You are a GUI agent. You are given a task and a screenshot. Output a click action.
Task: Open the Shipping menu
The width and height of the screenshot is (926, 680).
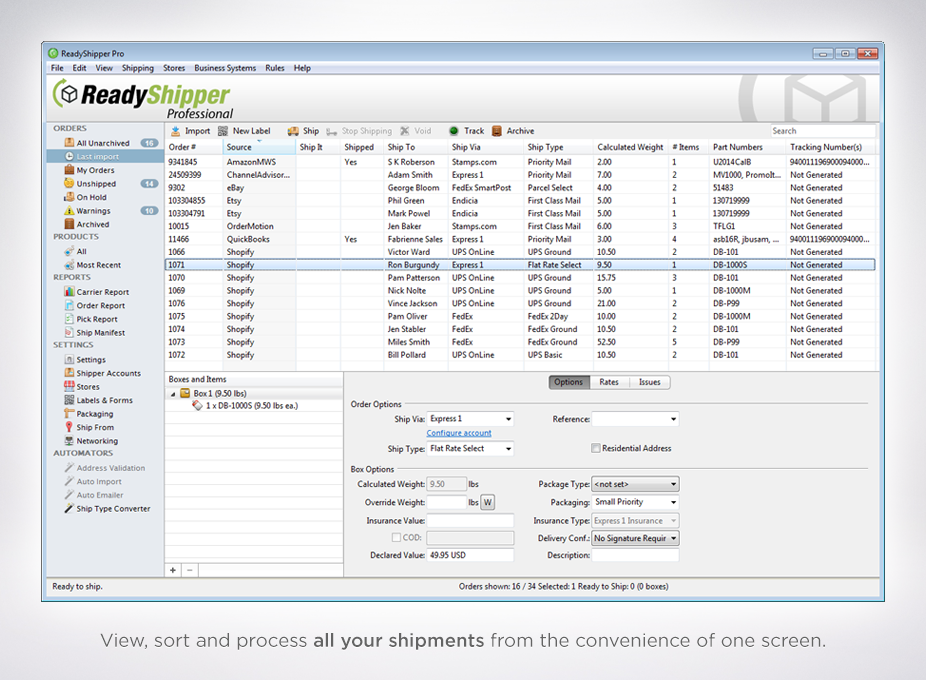[138, 68]
